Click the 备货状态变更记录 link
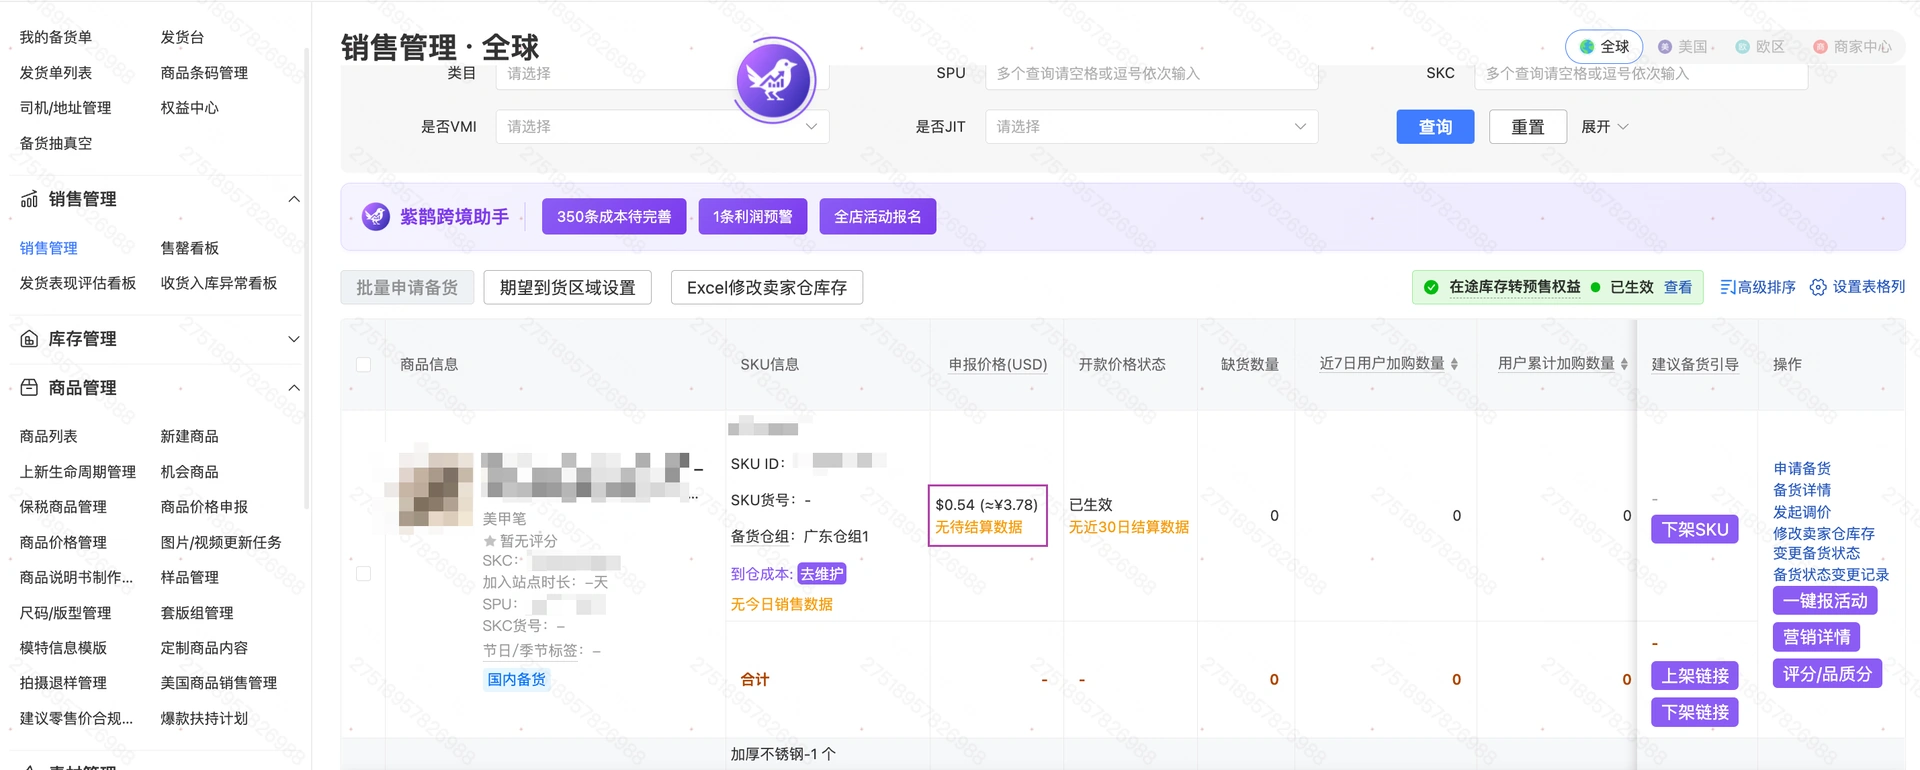The height and width of the screenshot is (770, 1920). pos(1831,575)
